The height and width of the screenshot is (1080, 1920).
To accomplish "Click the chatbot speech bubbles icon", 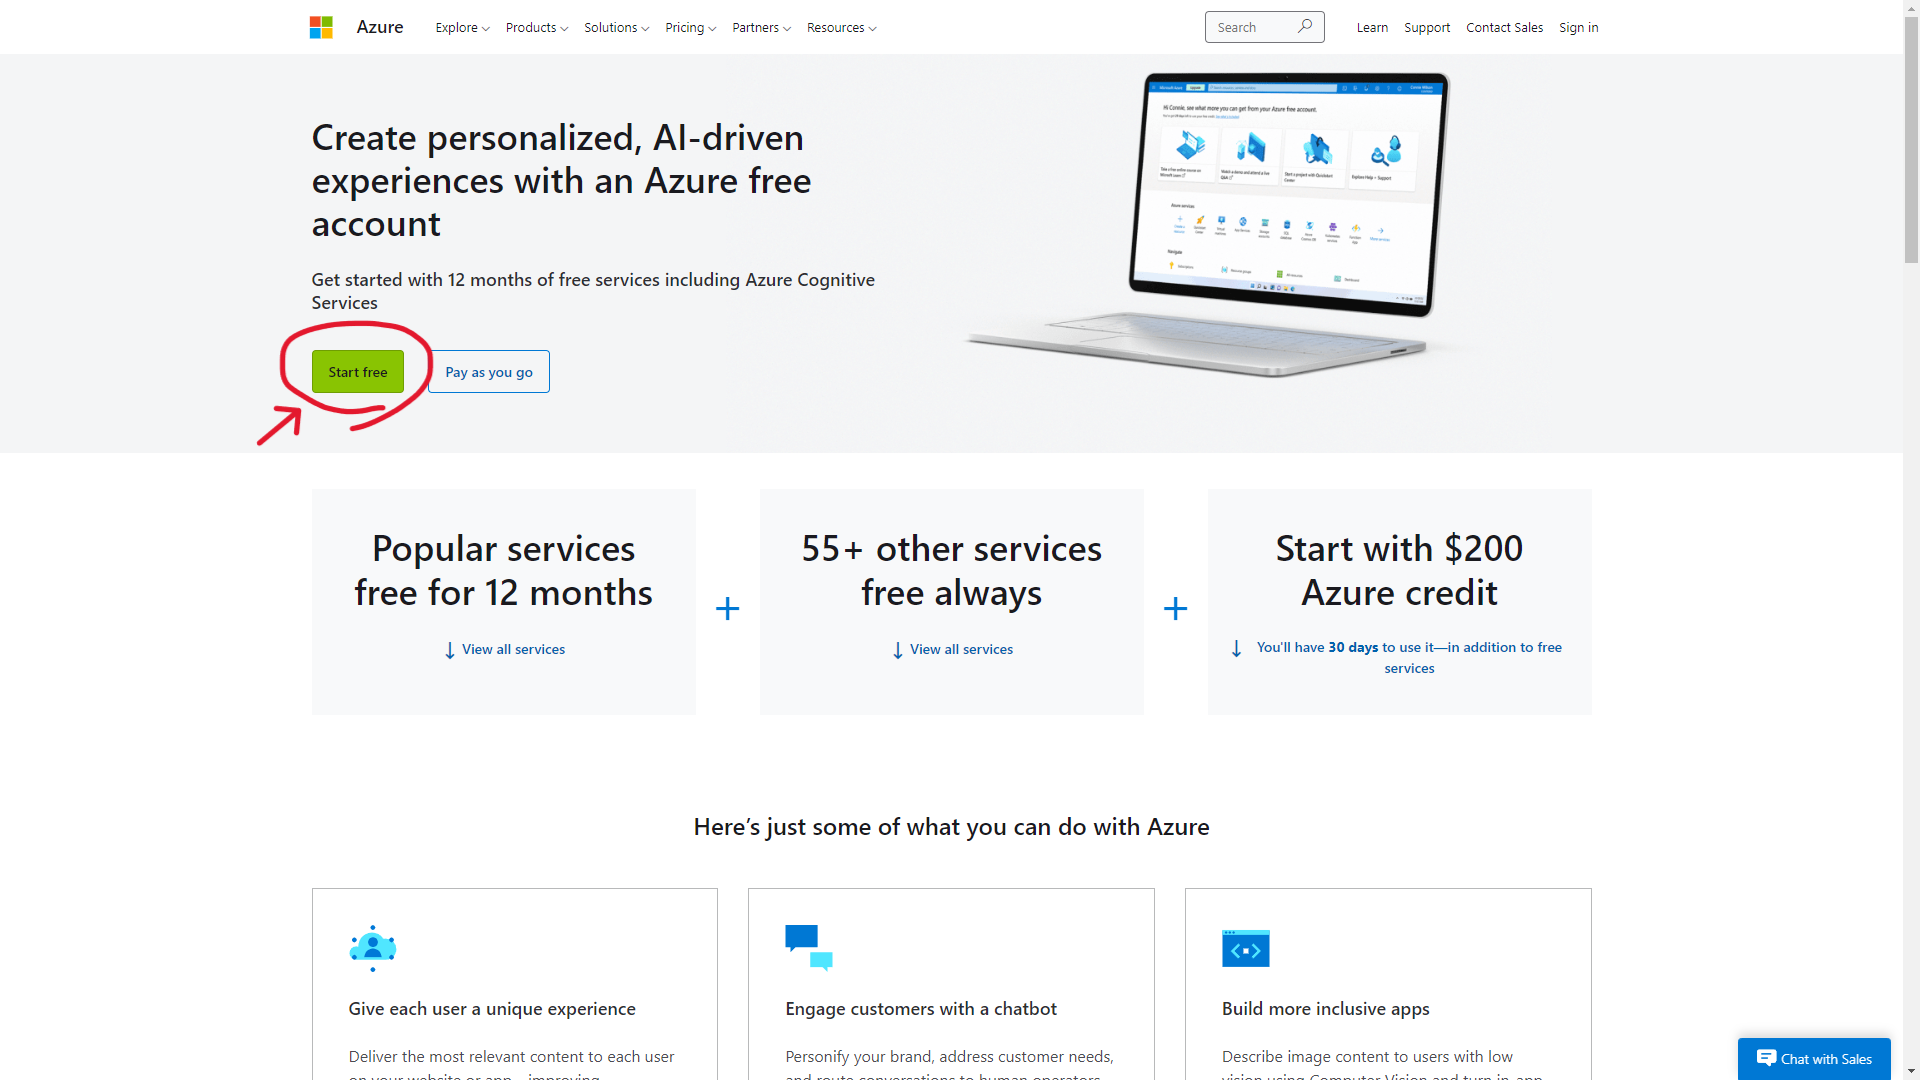I will (x=809, y=948).
